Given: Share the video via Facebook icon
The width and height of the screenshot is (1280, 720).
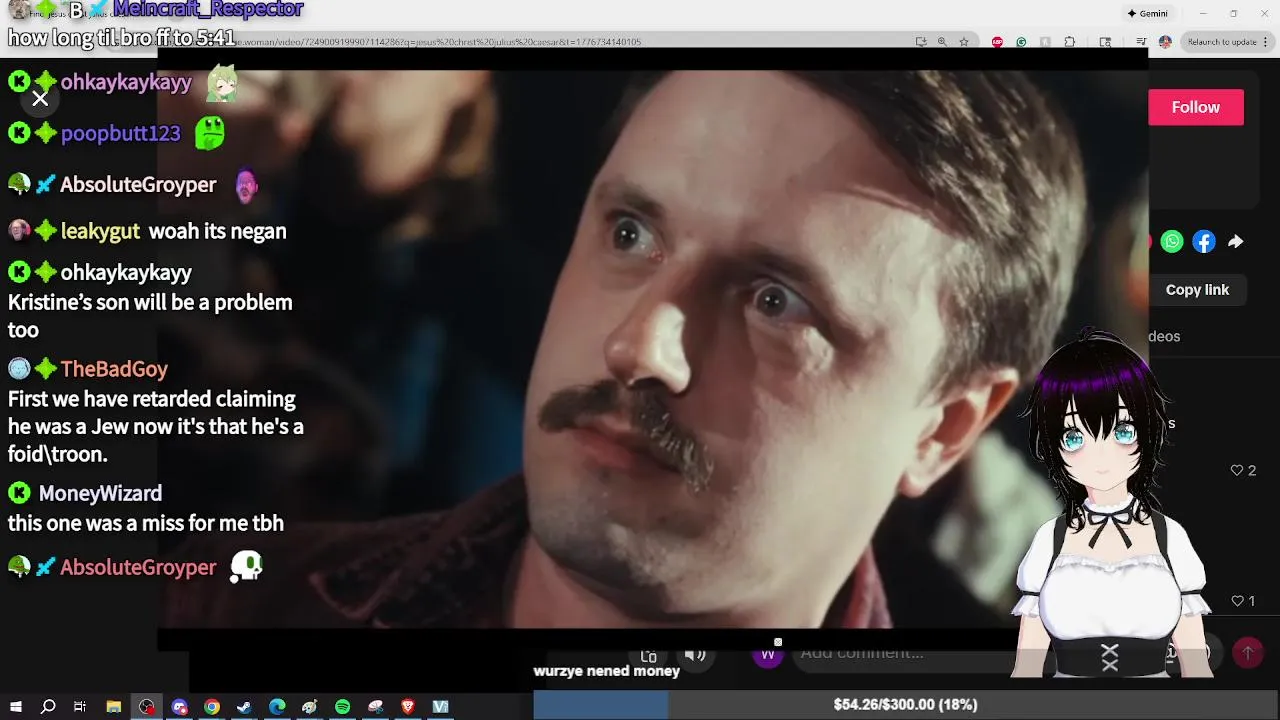Looking at the screenshot, I should (1204, 241).
